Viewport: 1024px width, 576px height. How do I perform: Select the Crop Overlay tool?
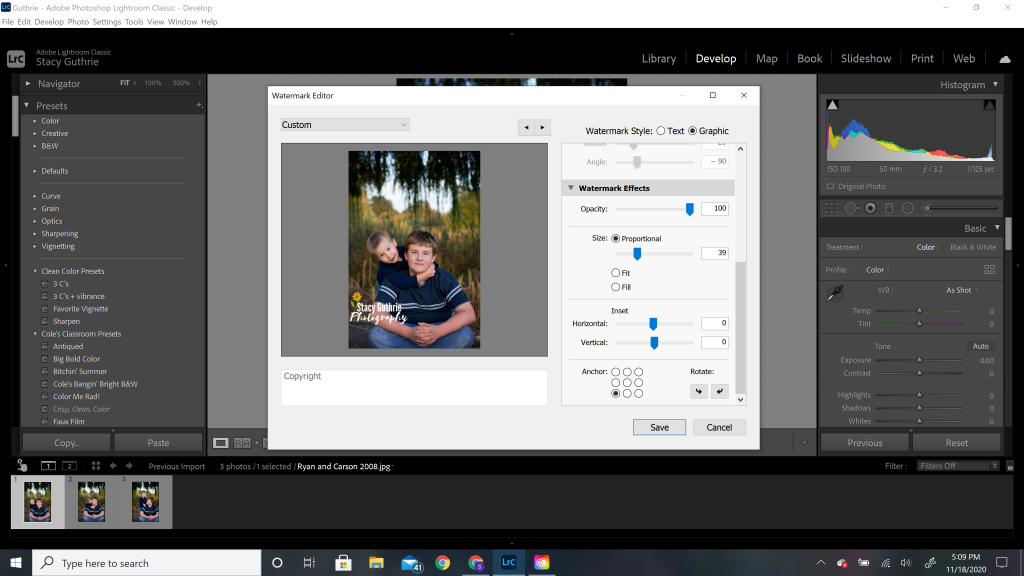tap(831, 207)
